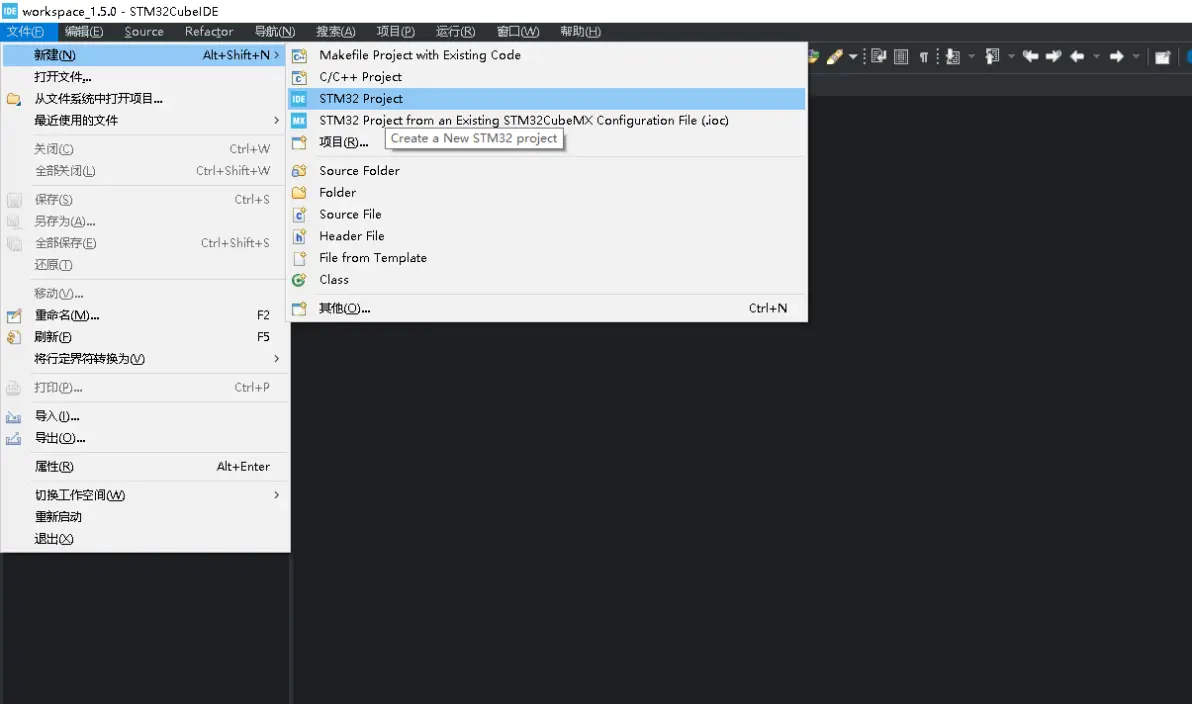This screenshot has height=704, width=1192.
Task: Choose 导出(O)... entry
Action: [x=145, y=438]
